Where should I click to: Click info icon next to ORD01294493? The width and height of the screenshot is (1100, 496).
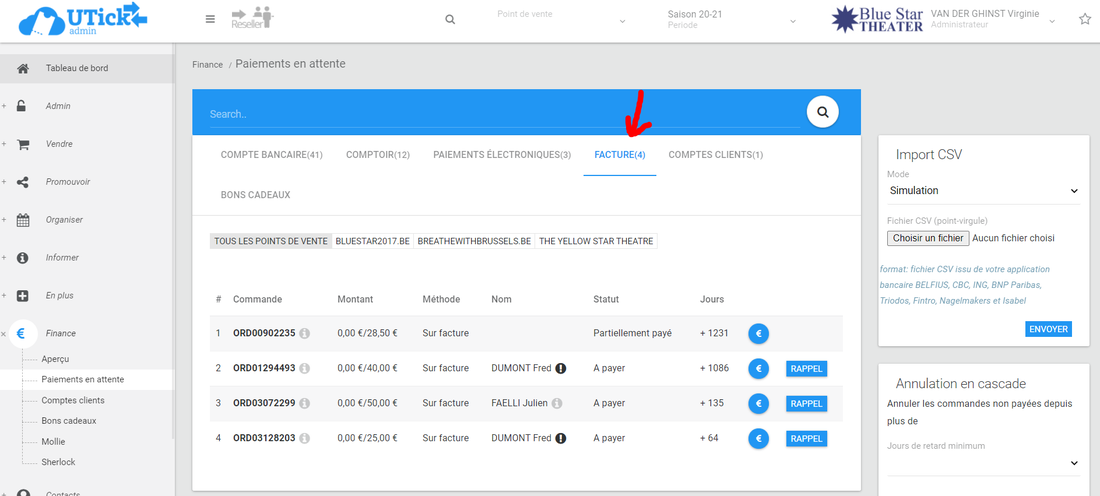(x=304, y=368)
